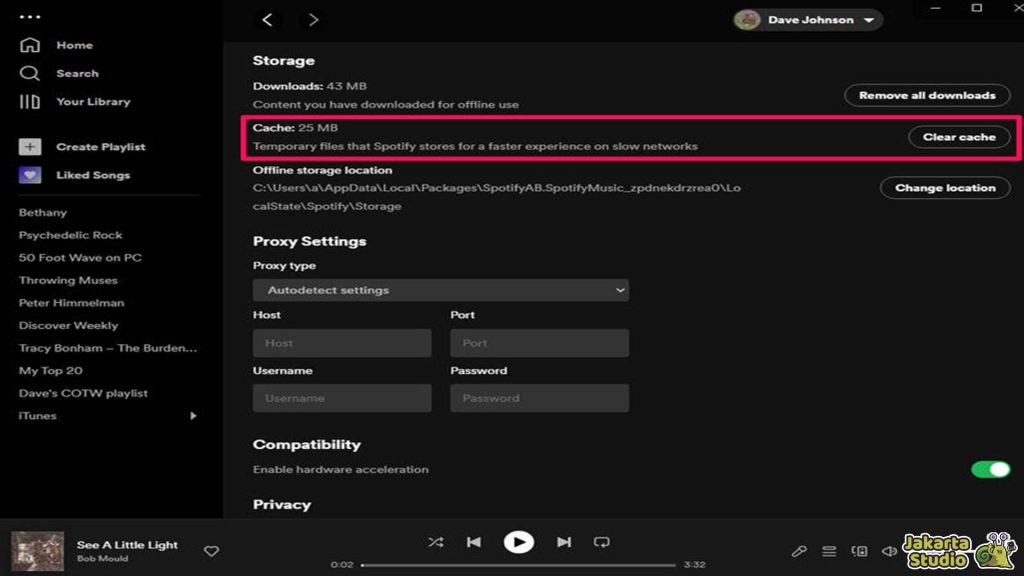Viewport: 1024px width, 576px height.
Task: Click the Clear cache button
Action: click(x=959, y=137)
